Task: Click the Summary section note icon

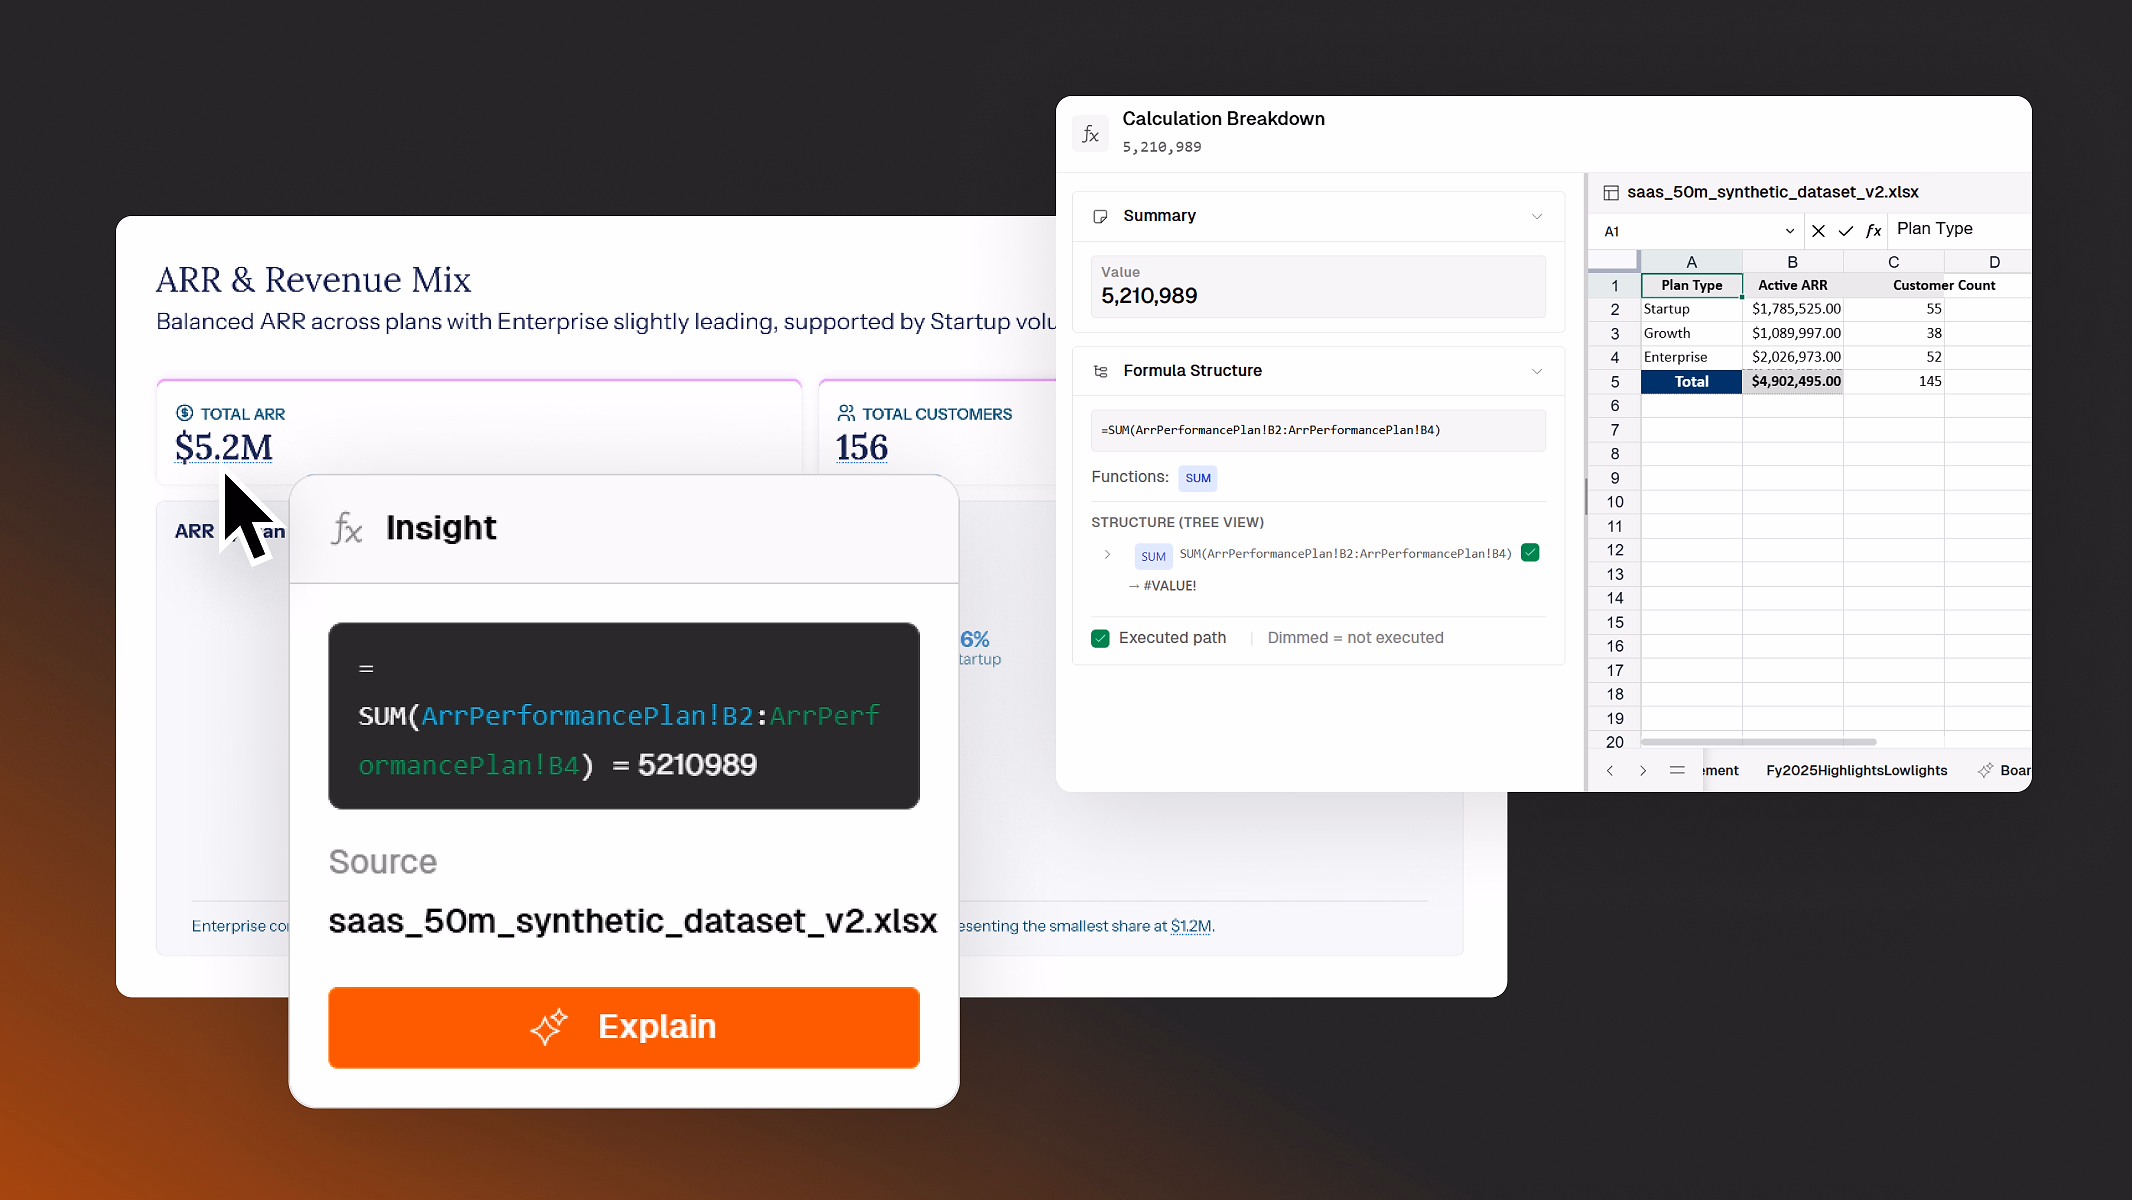Action: [1100, 216]
